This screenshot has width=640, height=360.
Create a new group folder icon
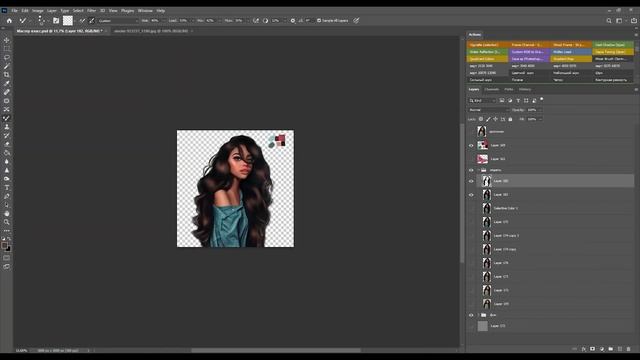[611, 349]
